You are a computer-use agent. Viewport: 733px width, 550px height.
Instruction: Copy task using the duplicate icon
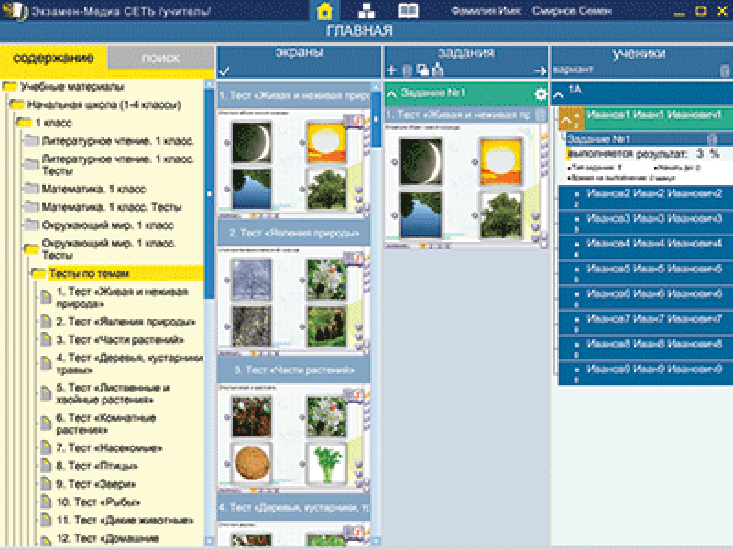[422, 70]
